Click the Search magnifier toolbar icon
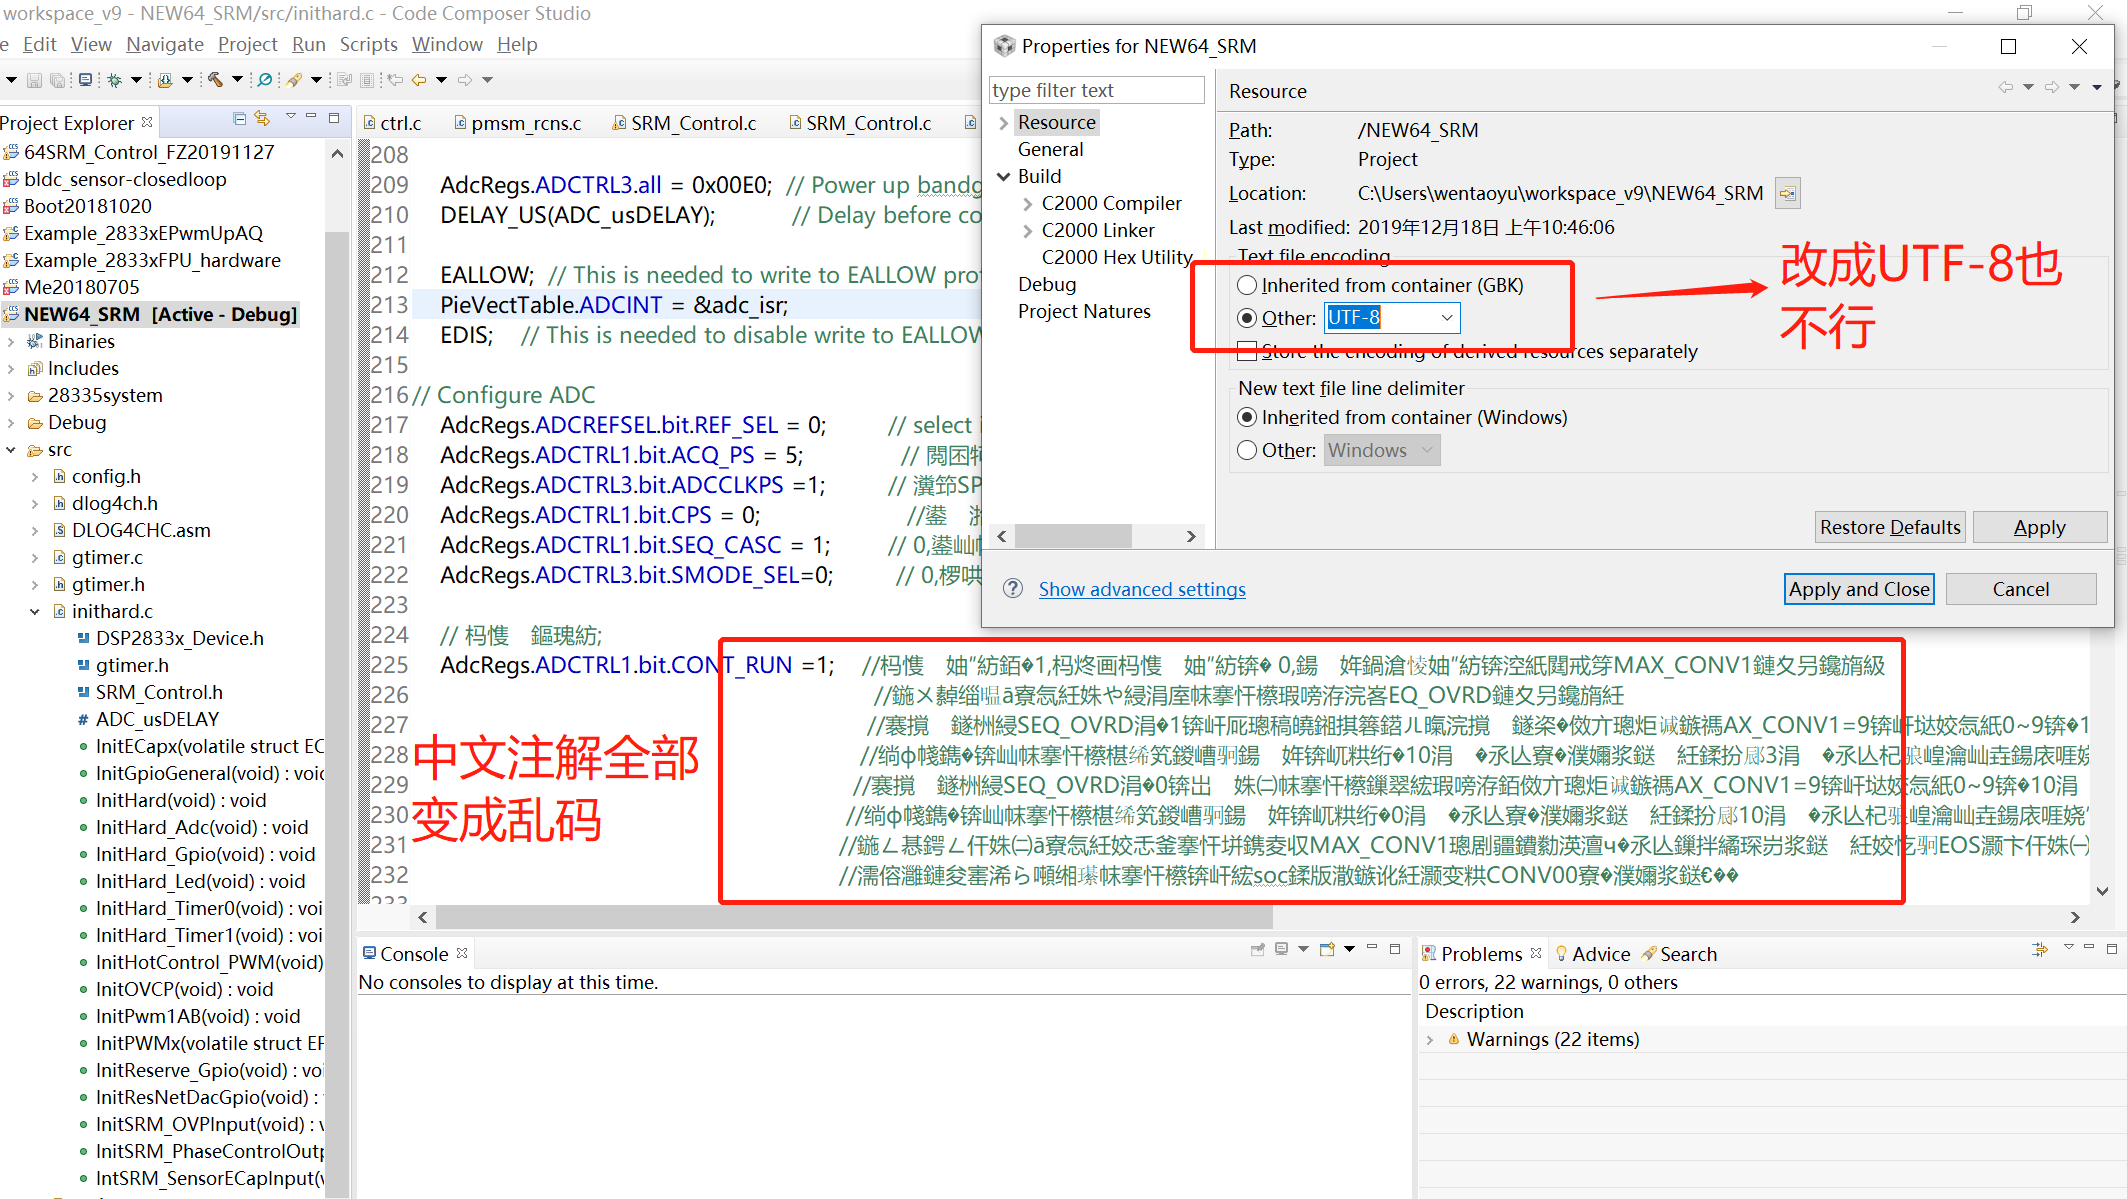 pos(264,80)
